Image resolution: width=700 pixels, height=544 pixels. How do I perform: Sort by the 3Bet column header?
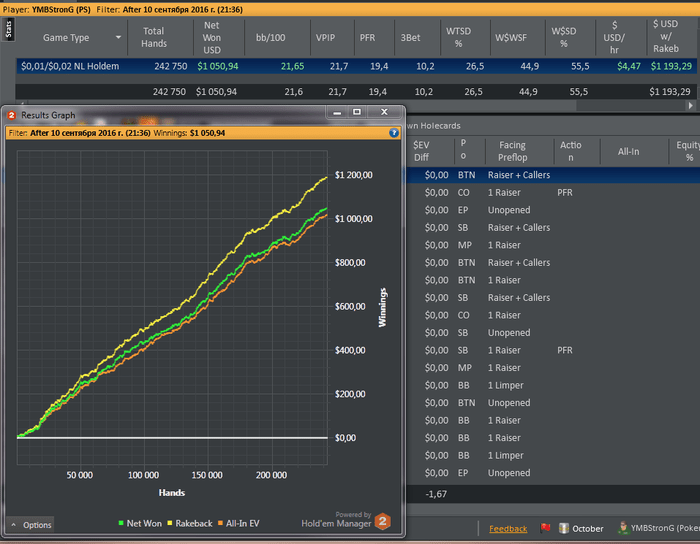(410, 38)
